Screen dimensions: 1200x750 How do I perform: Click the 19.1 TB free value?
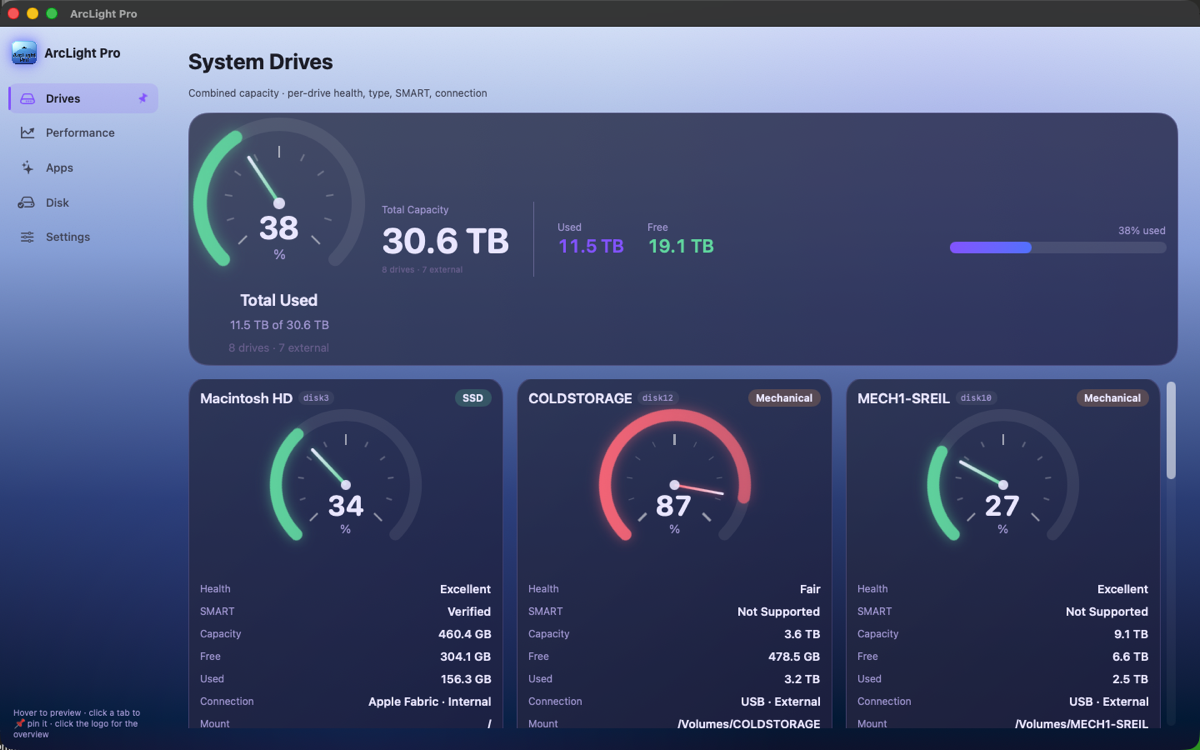(680, 246)
